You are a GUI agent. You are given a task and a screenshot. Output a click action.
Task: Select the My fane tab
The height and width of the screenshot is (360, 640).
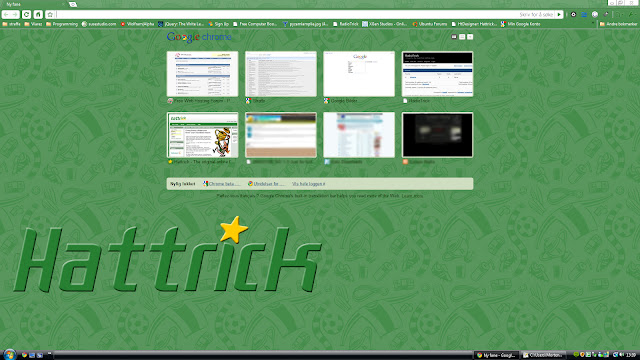coord(33,4)
